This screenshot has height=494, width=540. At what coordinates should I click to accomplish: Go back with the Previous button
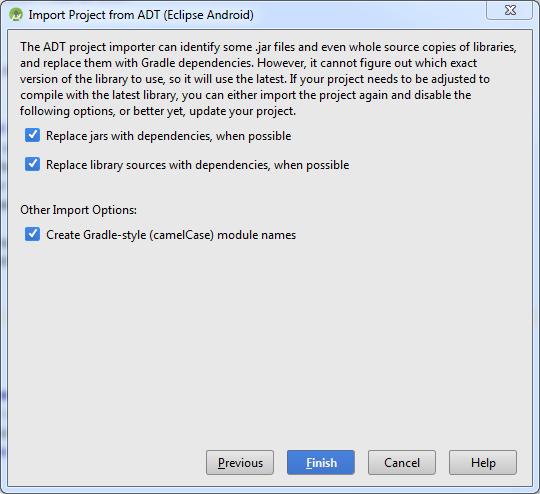tap(240, 462)
